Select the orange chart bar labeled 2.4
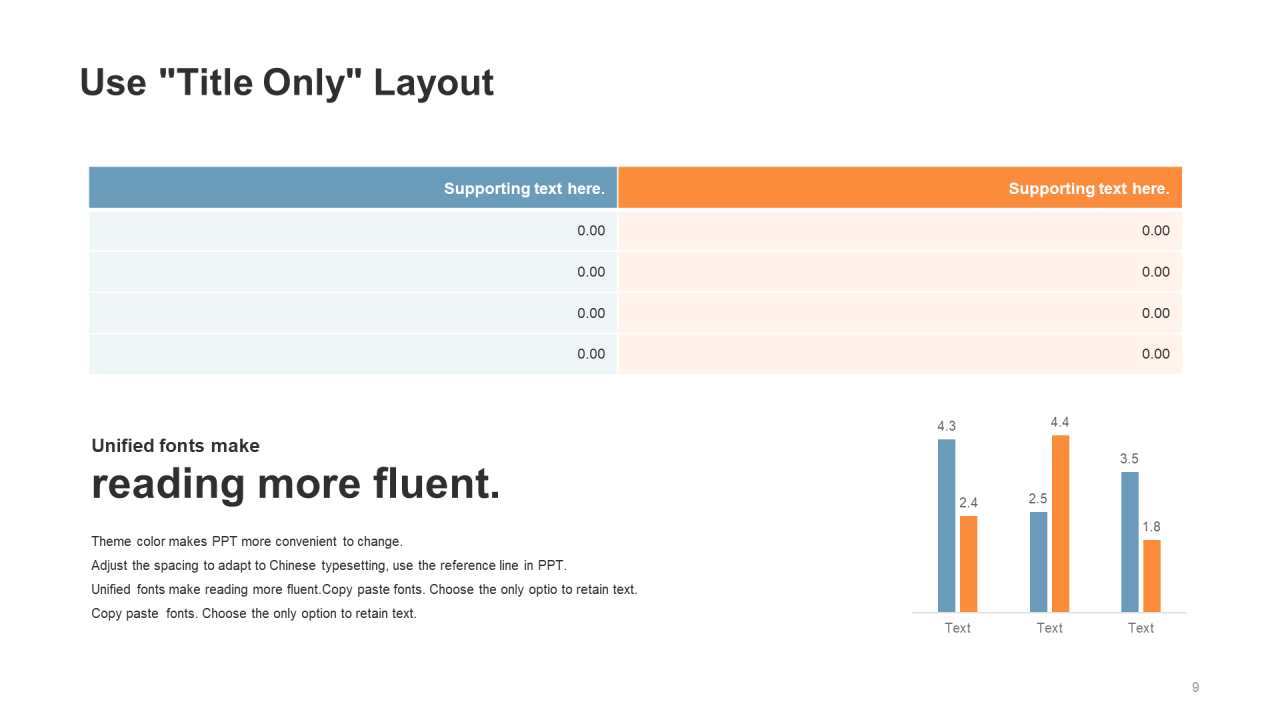The height and width of the screenshot is (720, 1280). (968, 563)
